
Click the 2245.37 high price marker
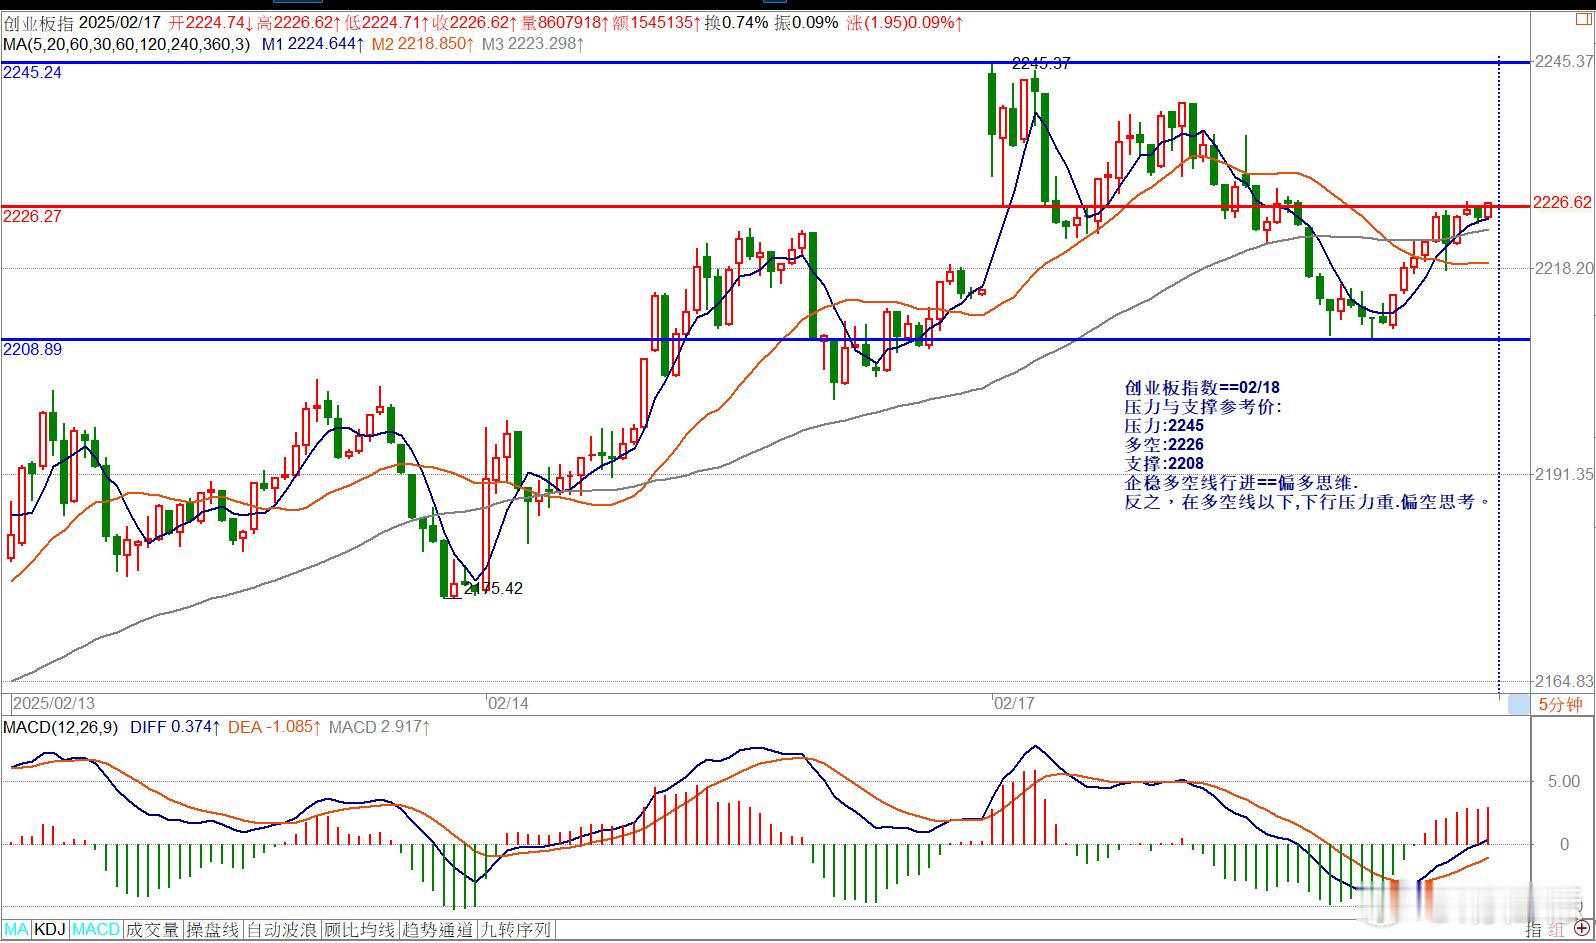1041,63
